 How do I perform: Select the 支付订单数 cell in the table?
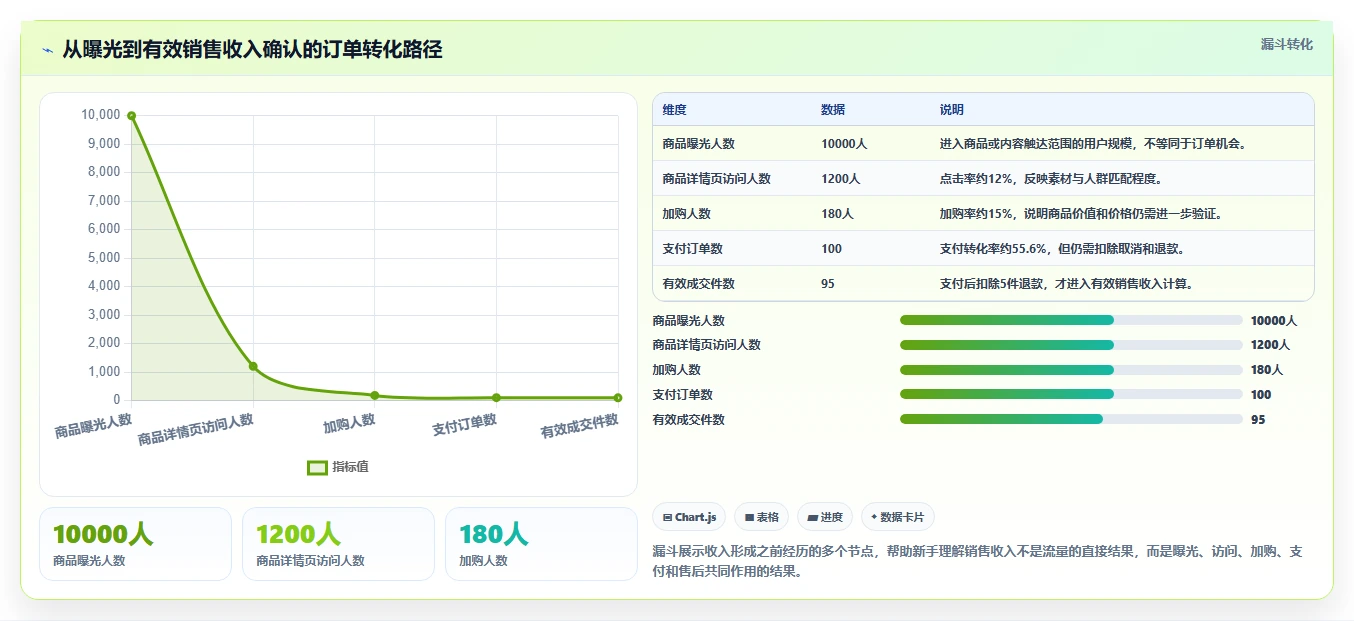[x=692, y=249]
